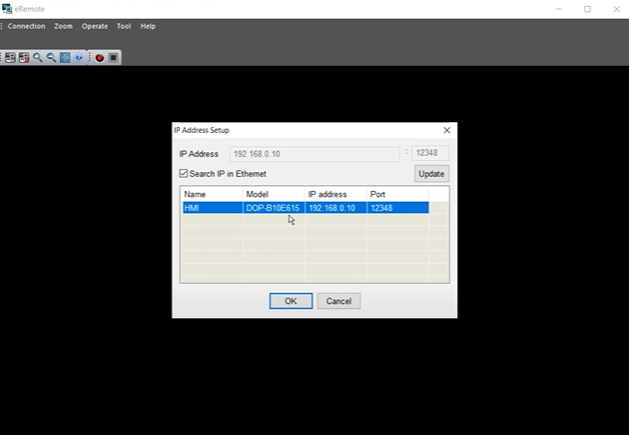
Task: Start recording with the red record icon
Action: tap(99, 58)
